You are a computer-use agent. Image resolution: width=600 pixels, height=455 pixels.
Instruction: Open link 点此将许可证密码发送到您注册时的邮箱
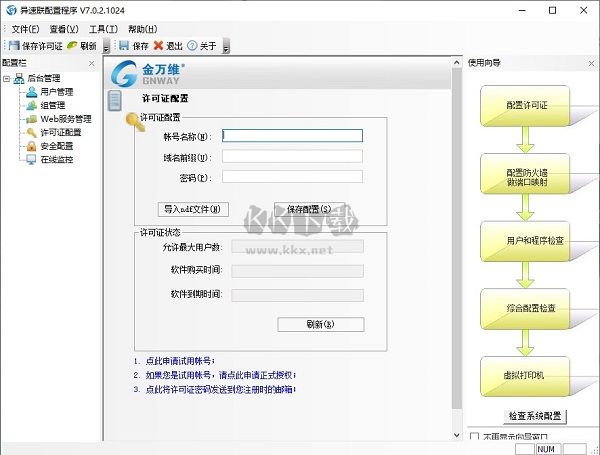pos(219,390)
